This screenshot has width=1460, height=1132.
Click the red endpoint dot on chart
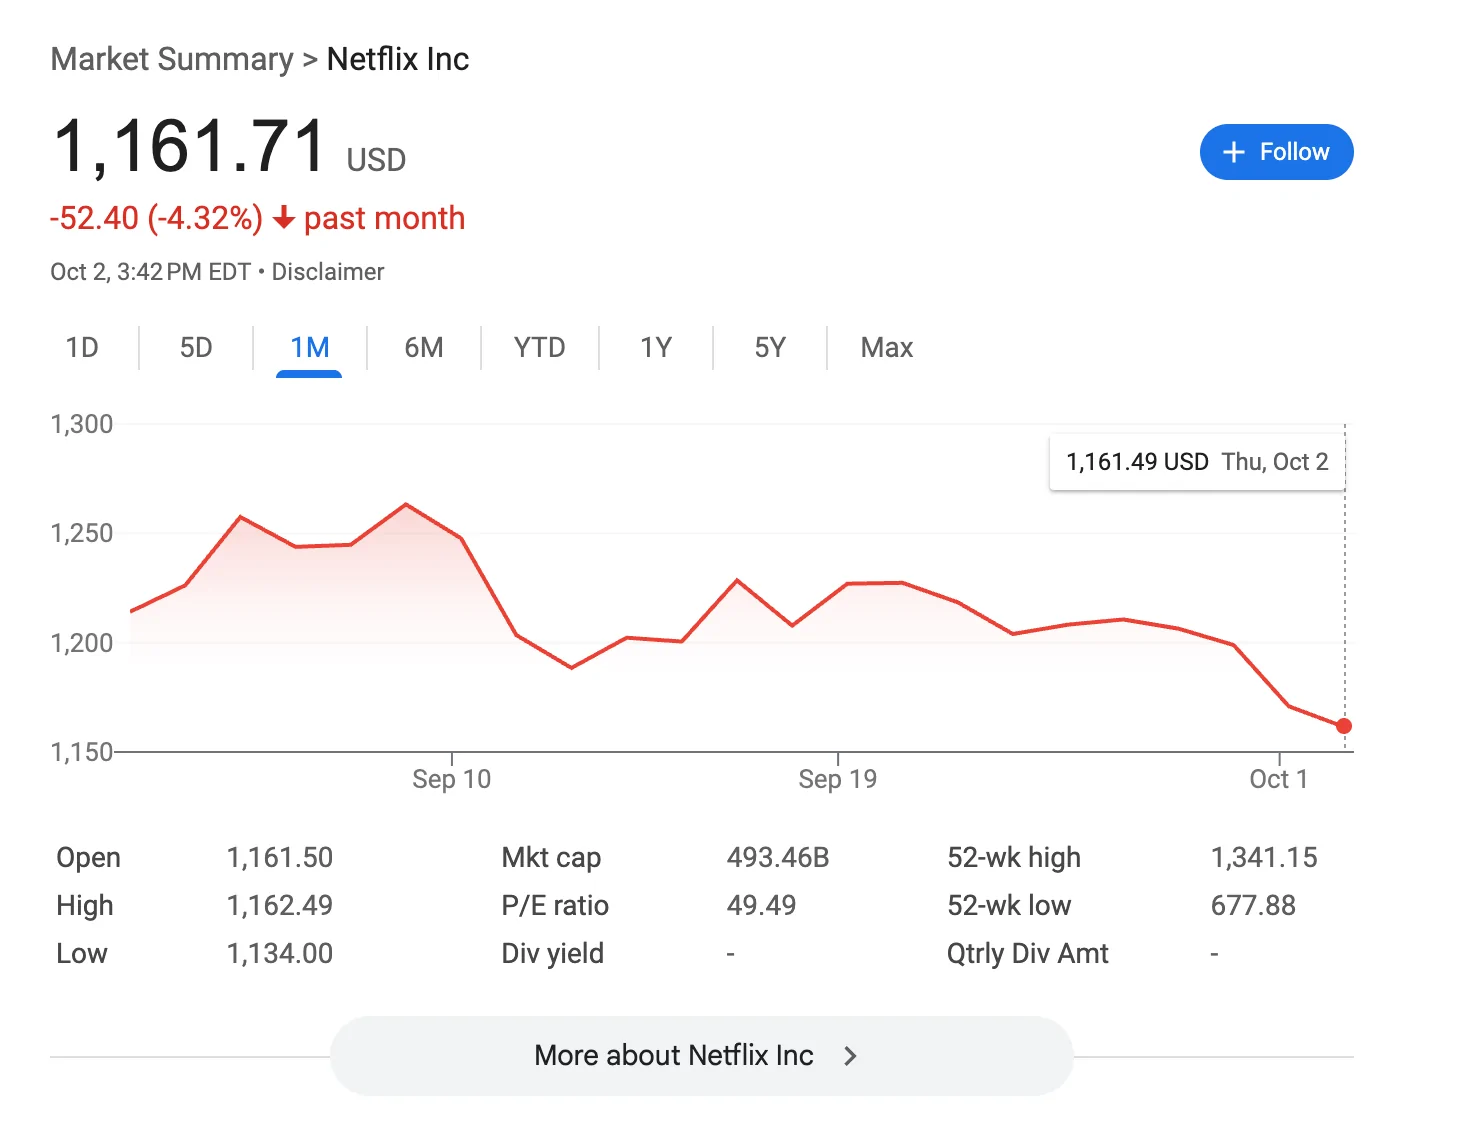point(1343,726)
